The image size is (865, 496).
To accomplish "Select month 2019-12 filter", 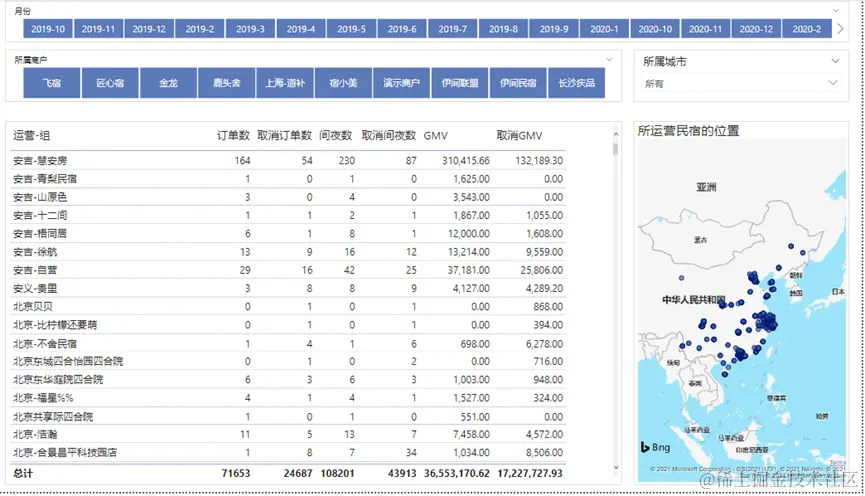I will point(149,29).
